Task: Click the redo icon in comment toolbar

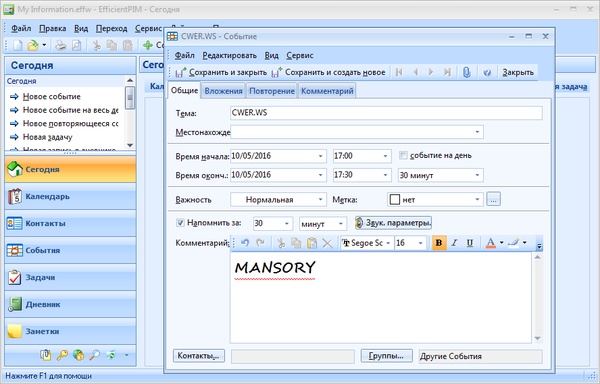Action: 261,243
